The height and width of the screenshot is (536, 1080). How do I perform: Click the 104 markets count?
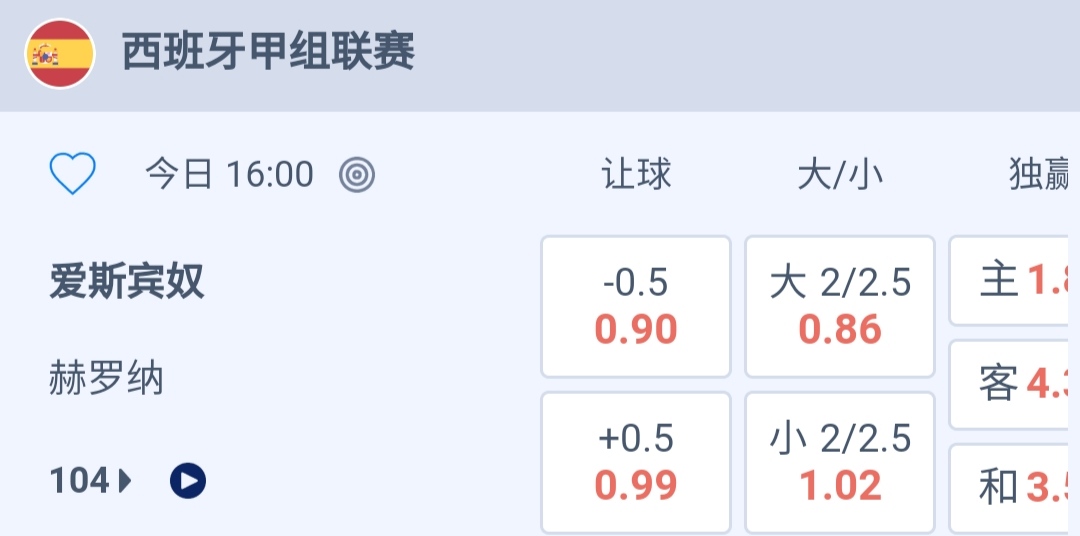click(x=79, y=482)
